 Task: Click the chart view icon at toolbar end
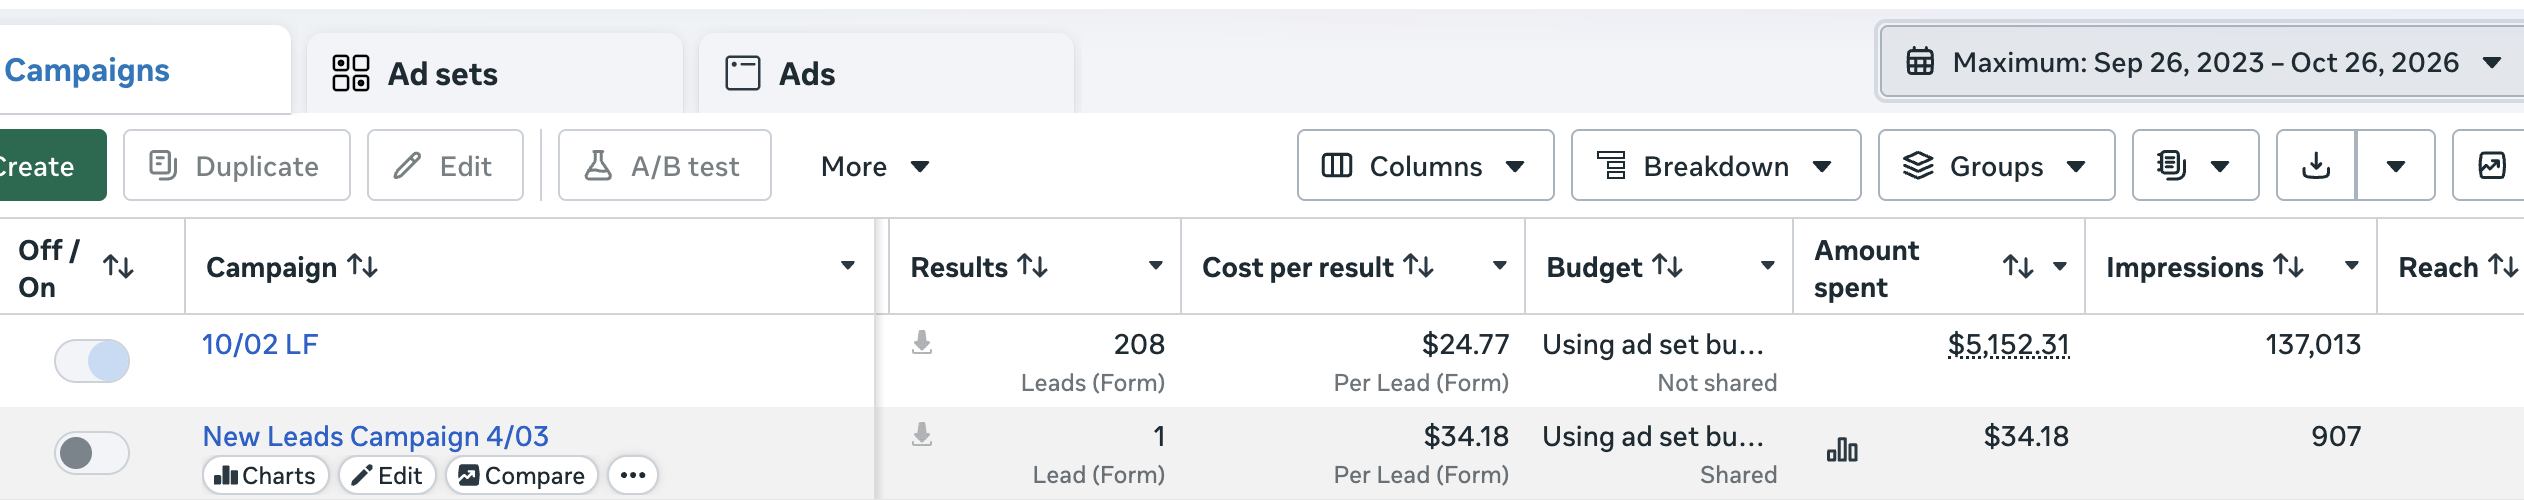[x=2490, y=166]
